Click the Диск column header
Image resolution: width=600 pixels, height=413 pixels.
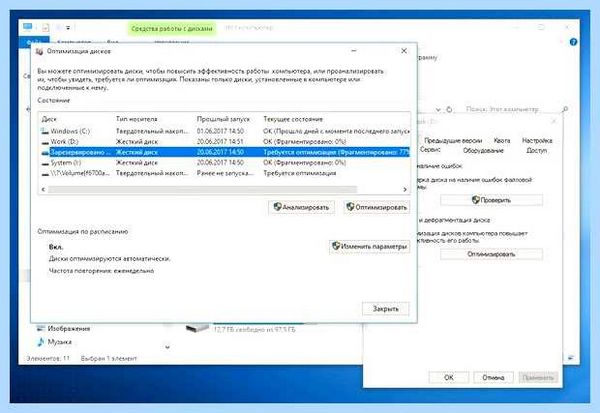49,119
